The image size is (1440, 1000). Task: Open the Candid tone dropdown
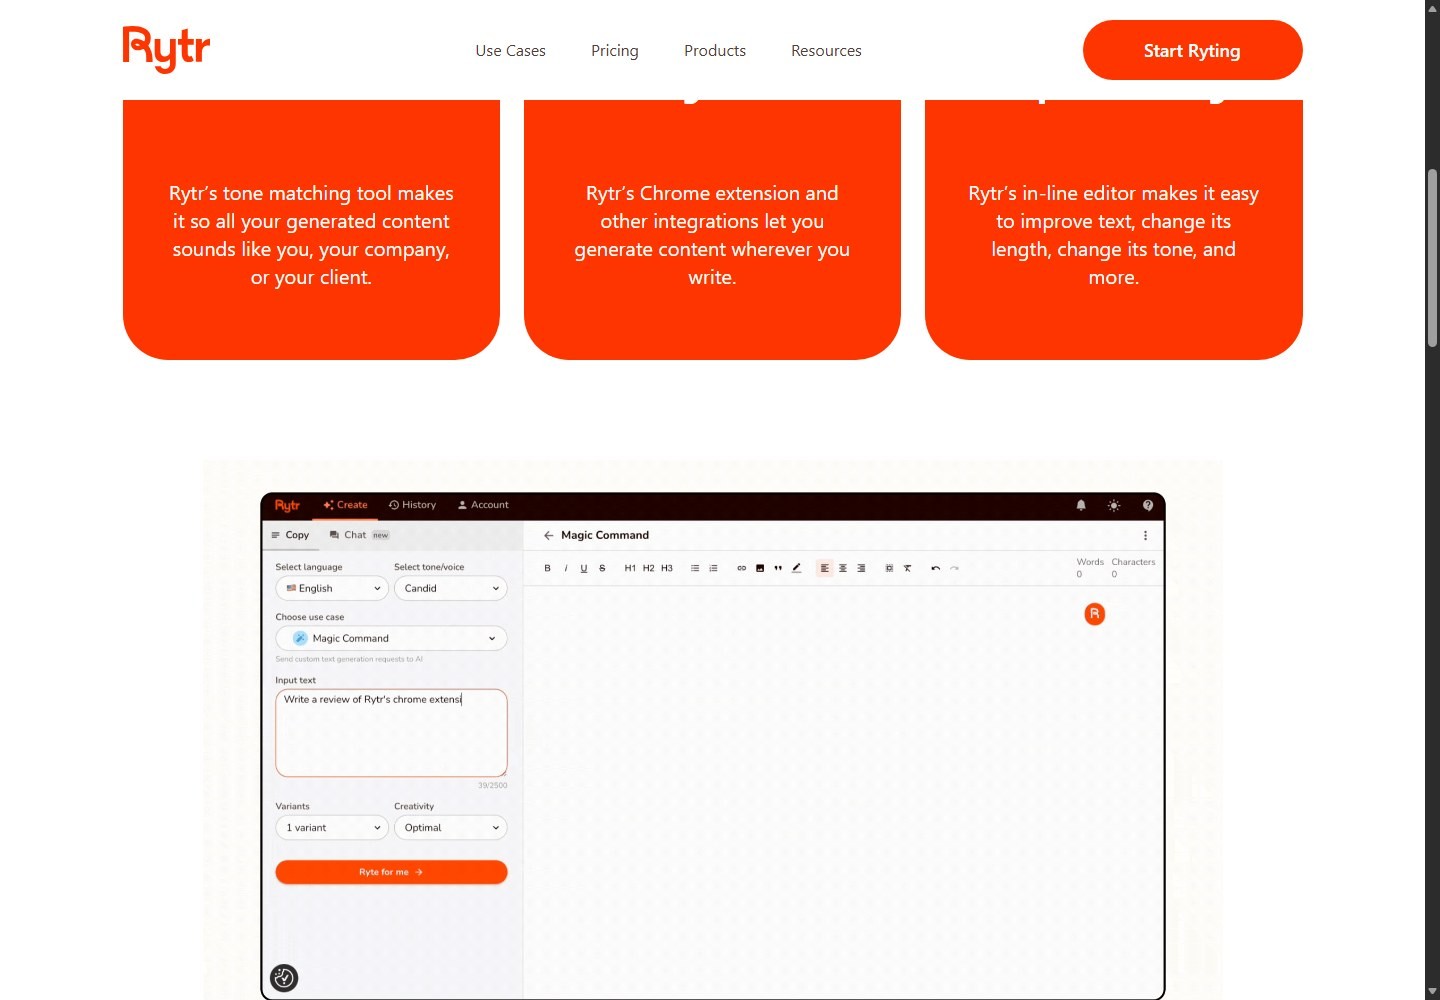[x=451, y=588]
